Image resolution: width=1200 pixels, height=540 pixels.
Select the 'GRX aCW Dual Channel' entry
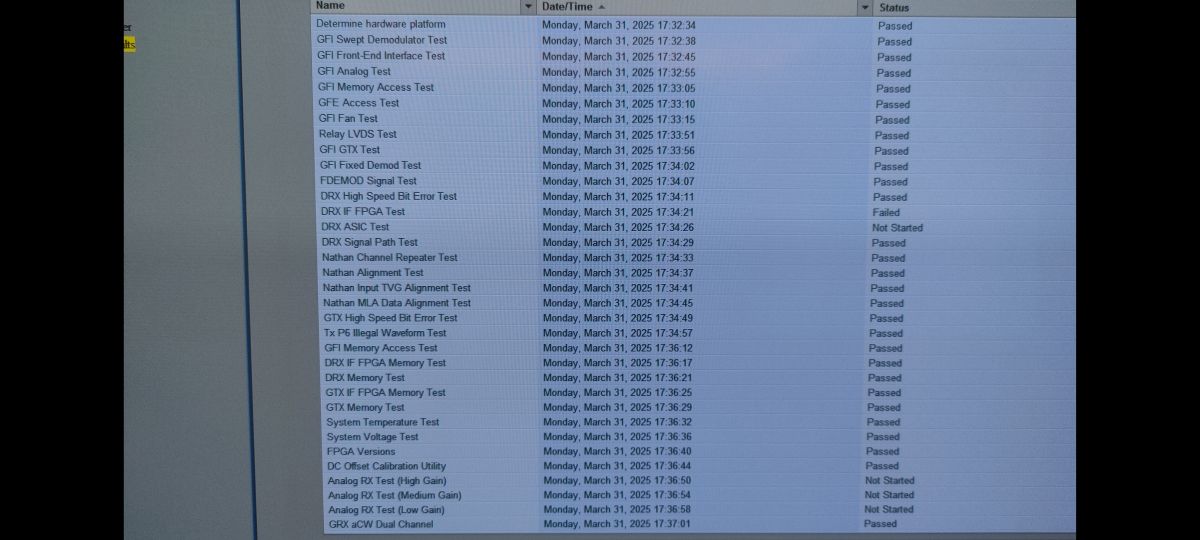pyautogui.click(x=381, y=524)
